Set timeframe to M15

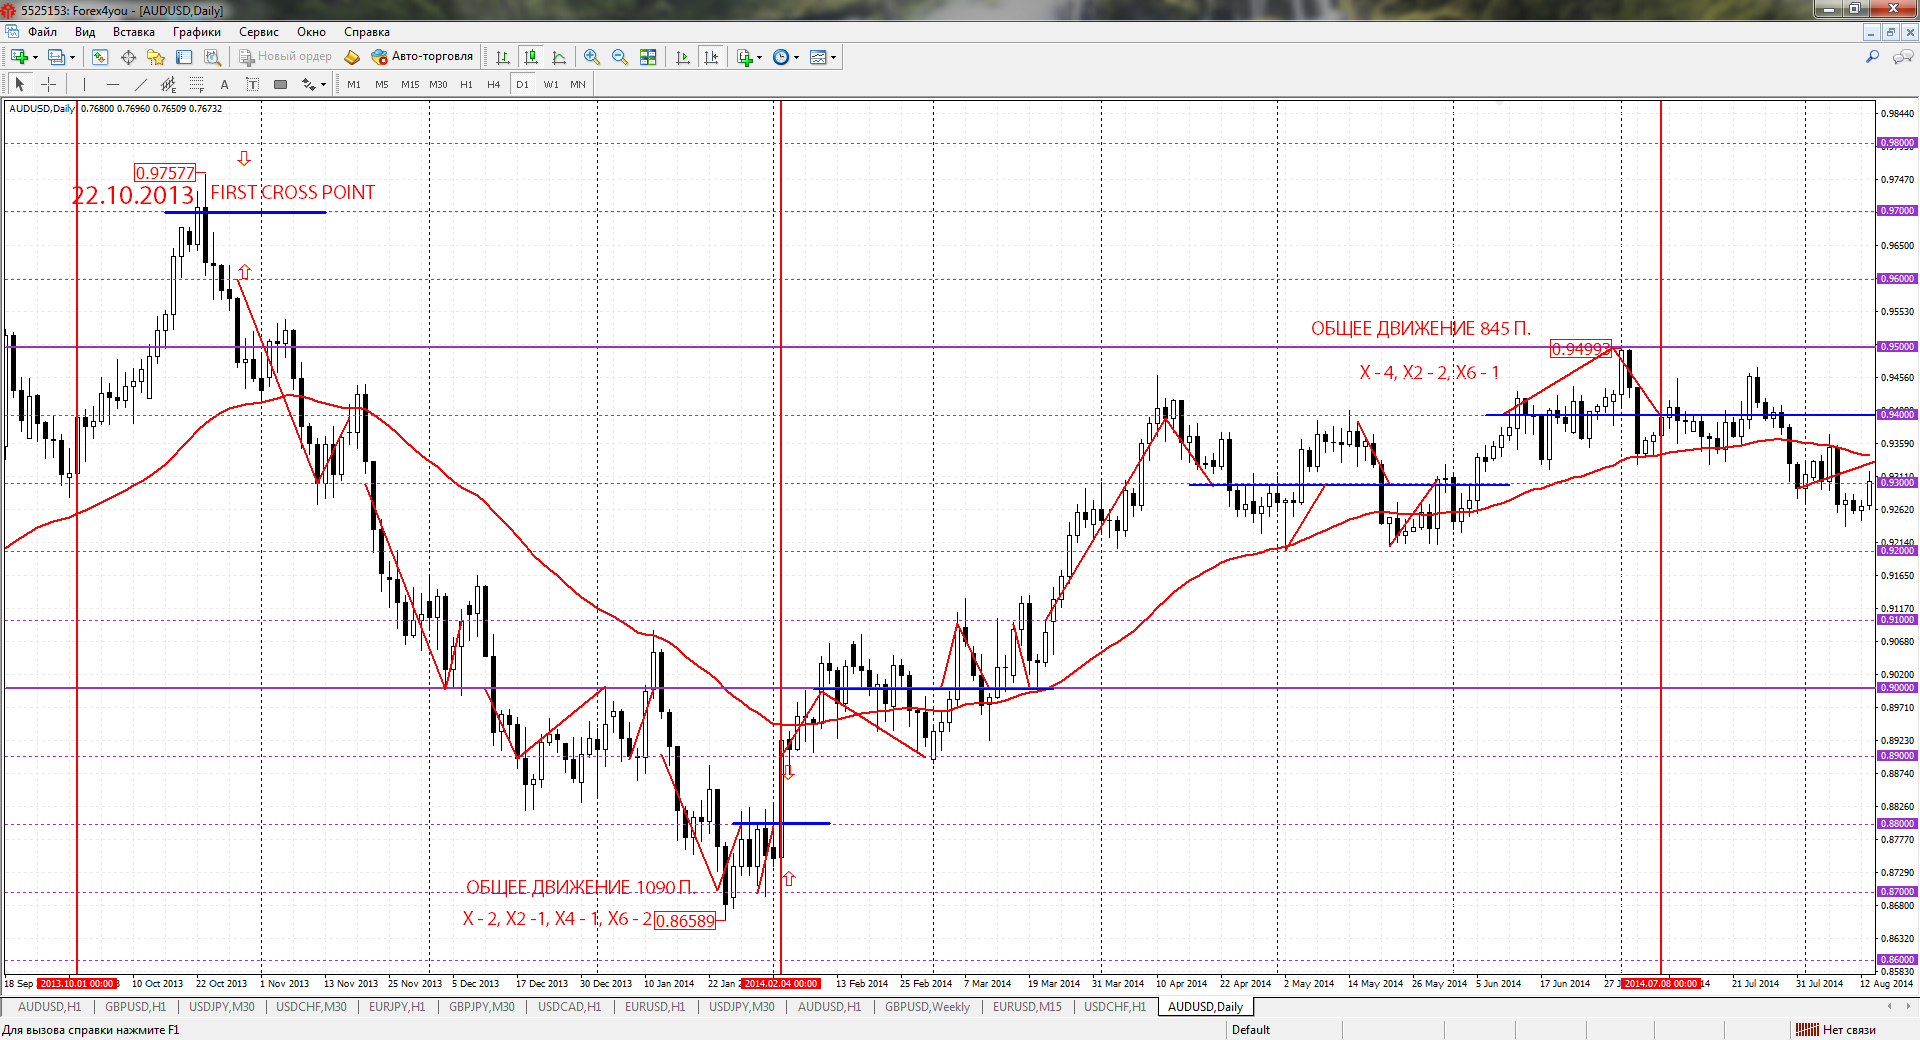(410, 85)
